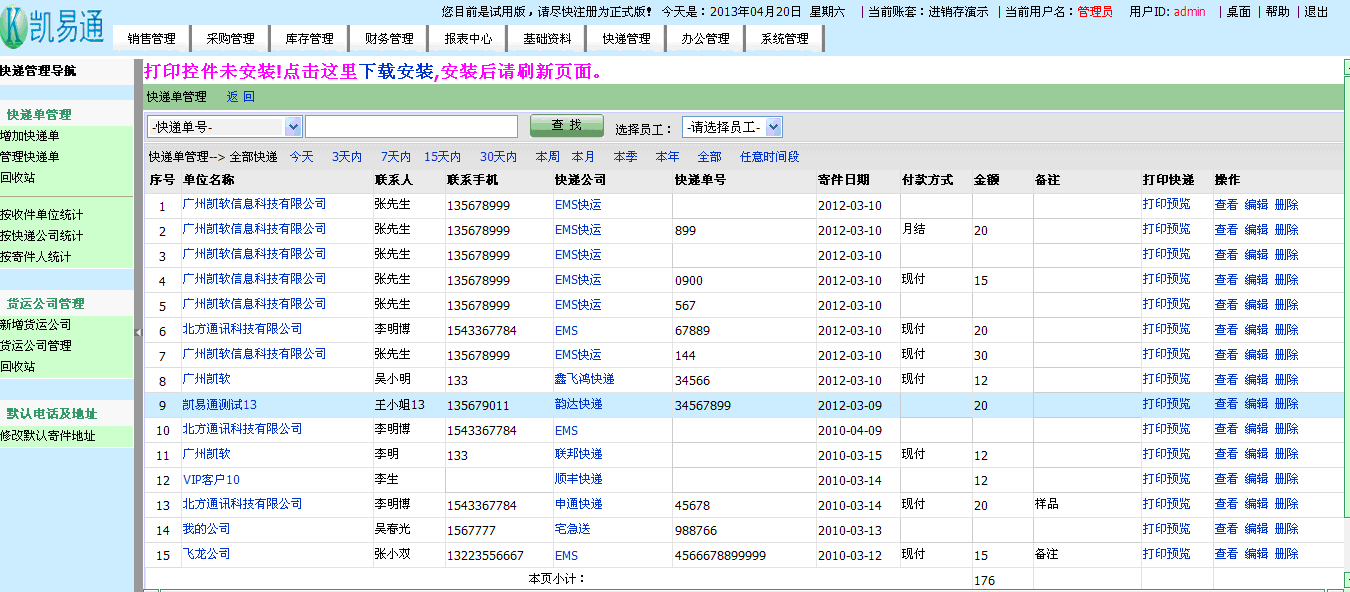The height and width of the screenshot is (592, 1350).
Task: Open 我的公司 company link
Action: coord(206,529)
